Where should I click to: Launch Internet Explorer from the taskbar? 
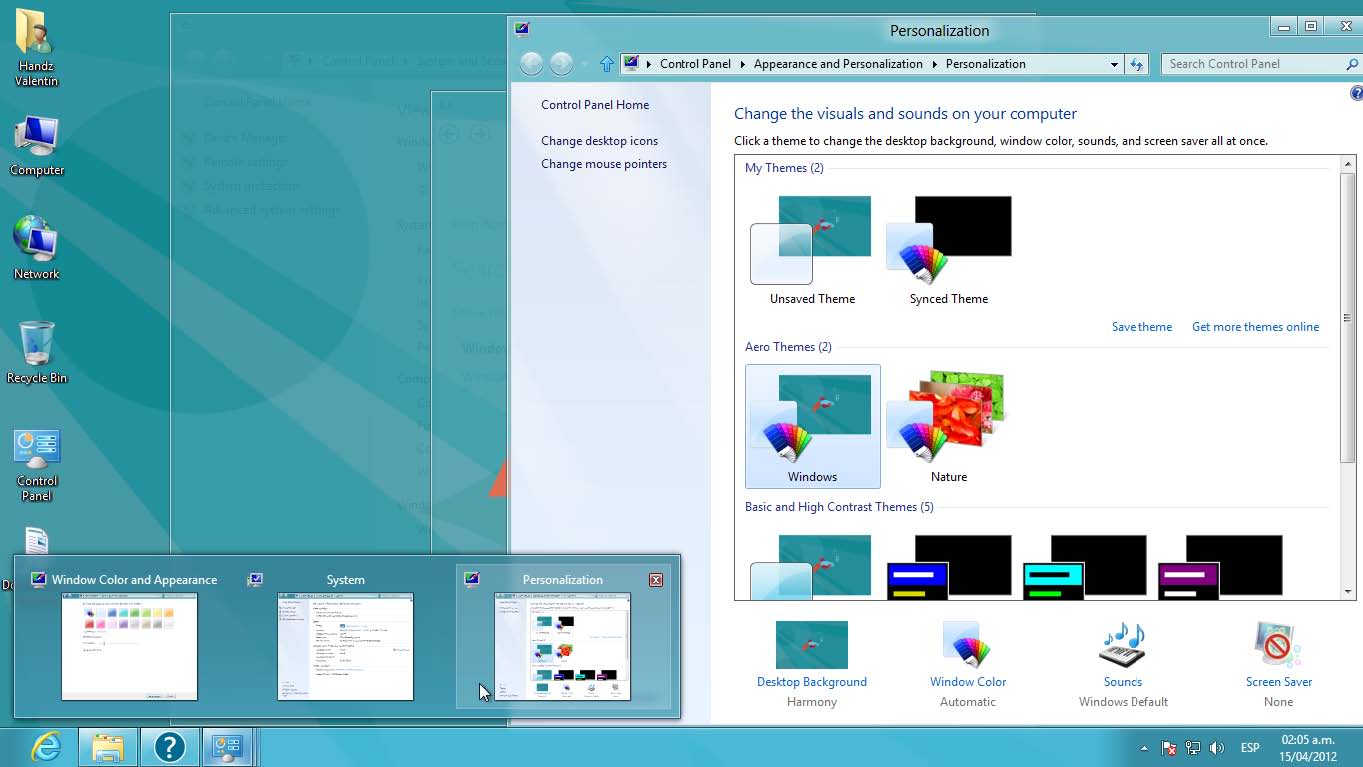(46, 747)
